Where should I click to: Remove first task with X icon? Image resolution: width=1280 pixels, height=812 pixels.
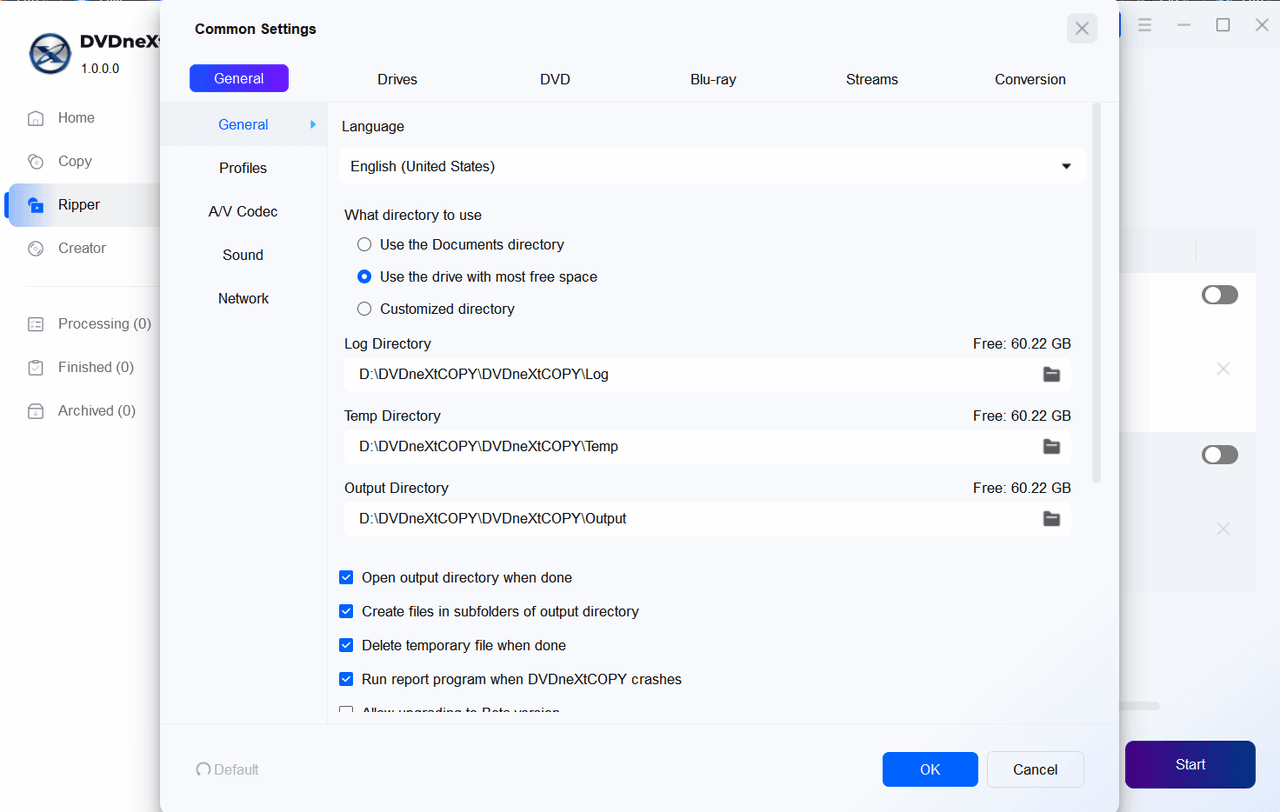[x=1223, y=368]
